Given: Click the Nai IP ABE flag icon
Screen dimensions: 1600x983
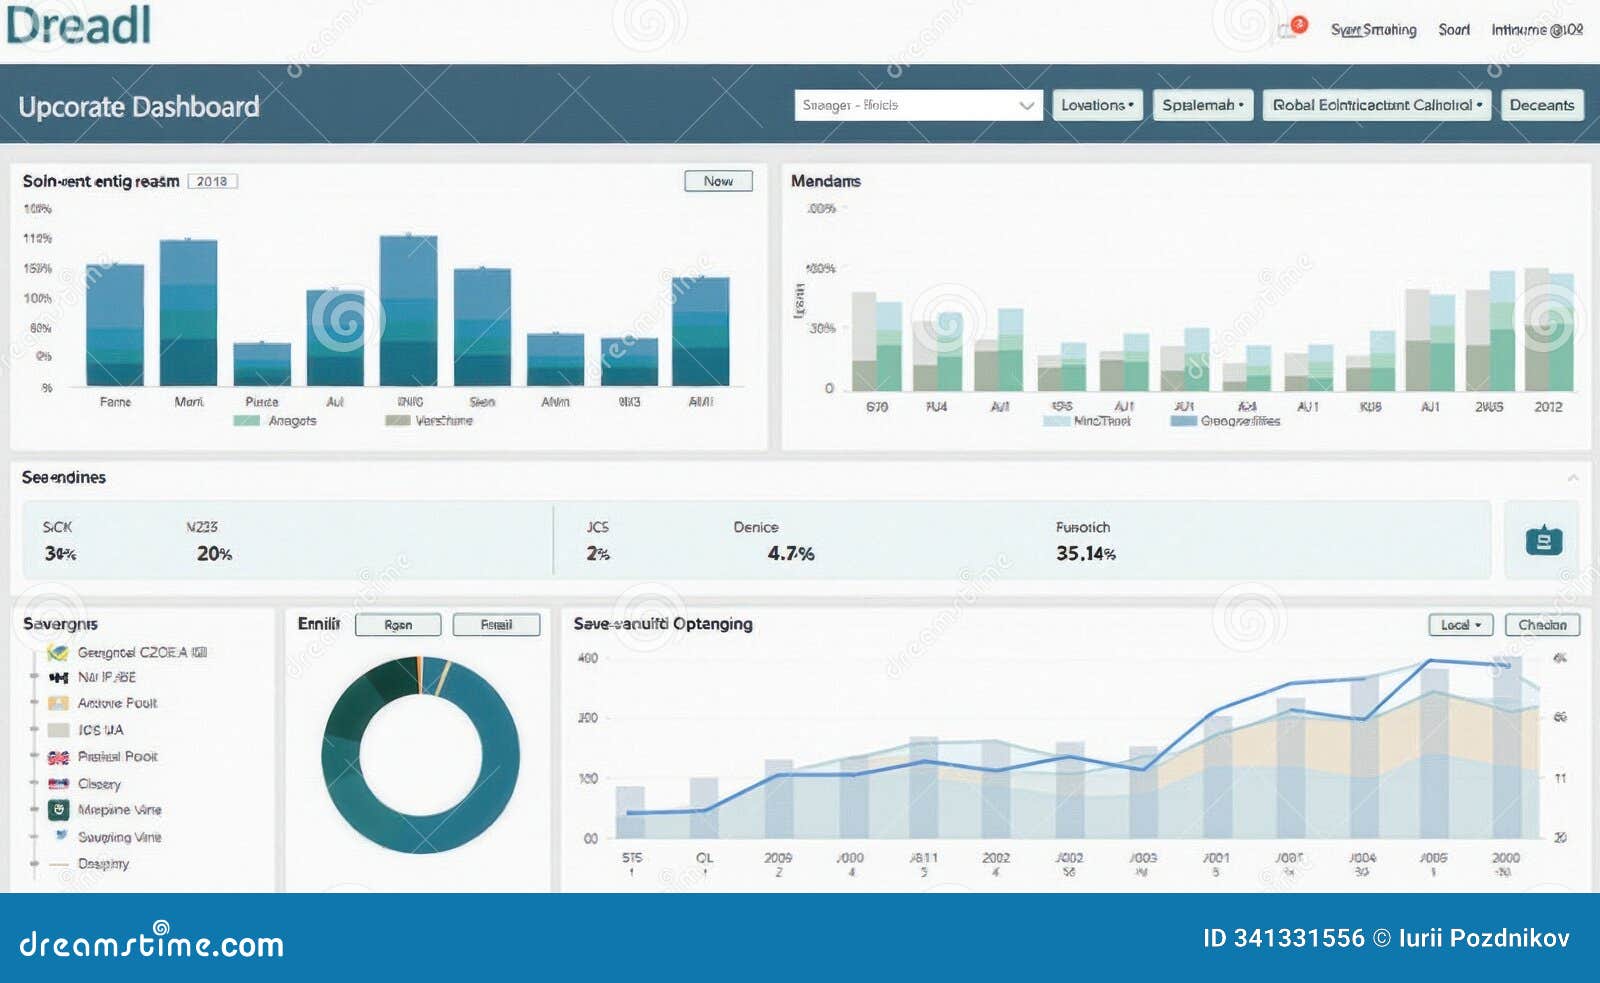Looking at the screenshot, I should point(59,678).
